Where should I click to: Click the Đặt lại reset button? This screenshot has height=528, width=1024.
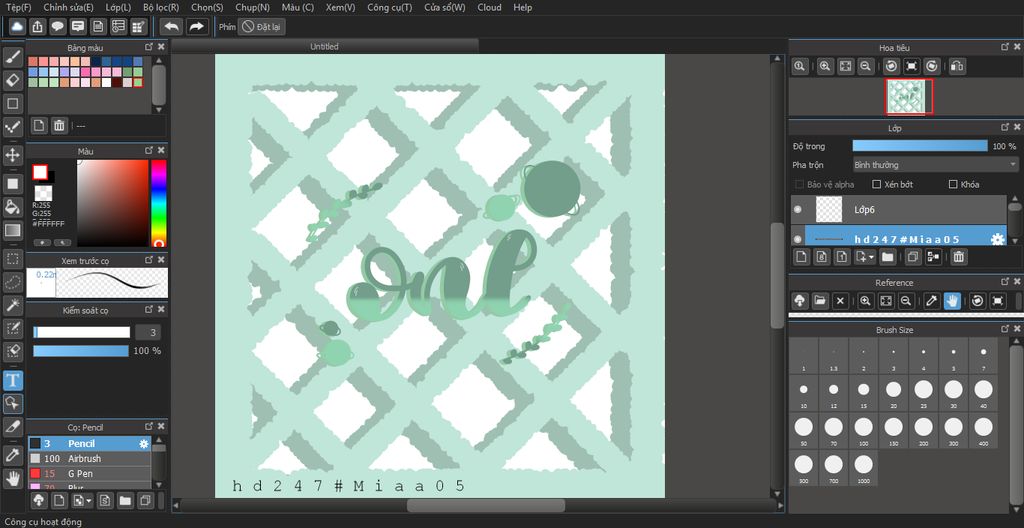point(261,27)
